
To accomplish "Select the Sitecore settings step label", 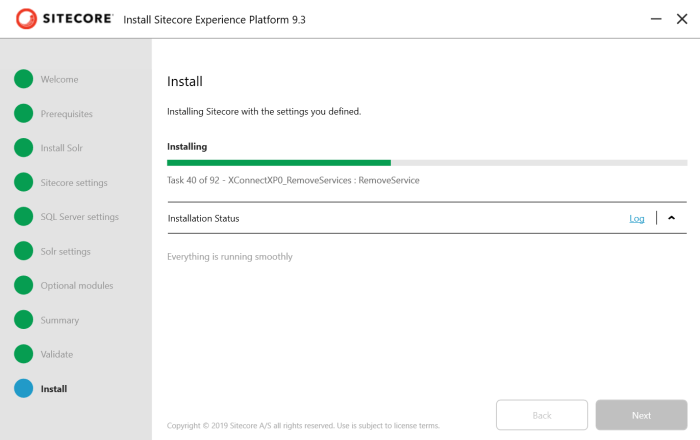I will point(74,183).
